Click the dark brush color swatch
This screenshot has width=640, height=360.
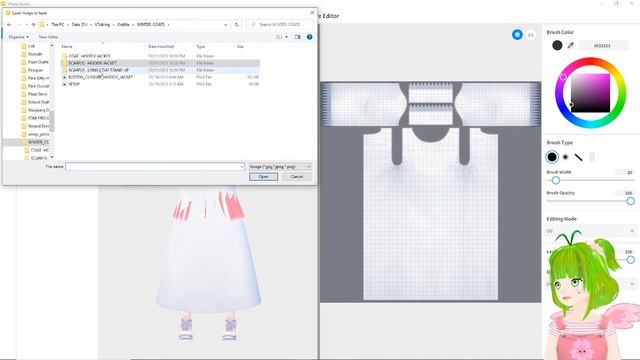557,45
